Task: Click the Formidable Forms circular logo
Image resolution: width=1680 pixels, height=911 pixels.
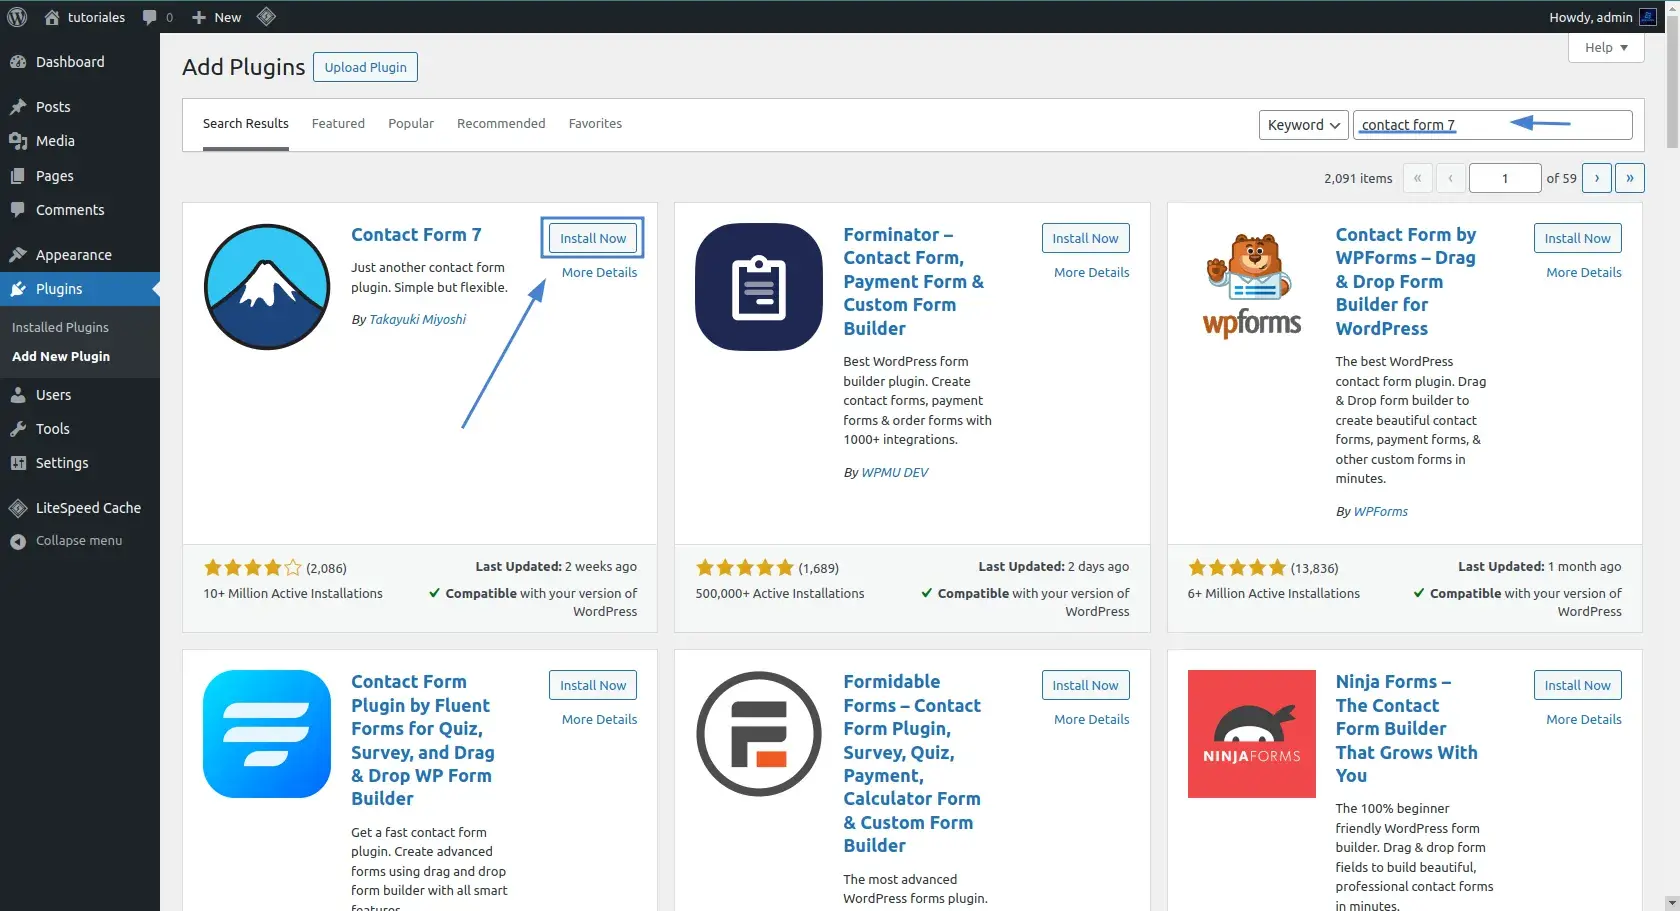Action: tap(759, 734)
